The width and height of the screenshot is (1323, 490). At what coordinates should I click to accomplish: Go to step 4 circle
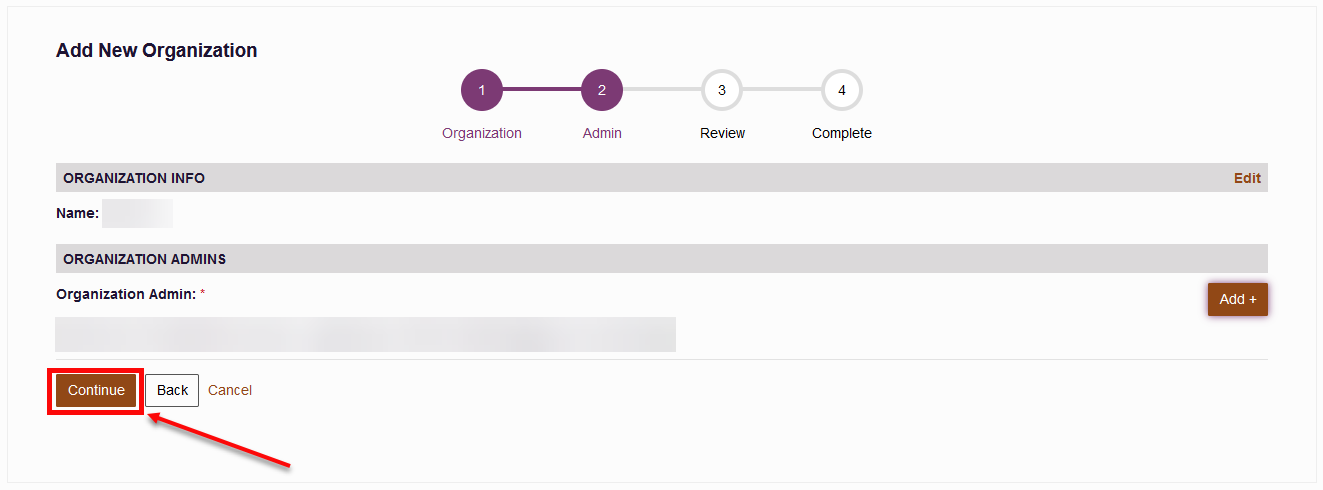(x=842, y=90)
